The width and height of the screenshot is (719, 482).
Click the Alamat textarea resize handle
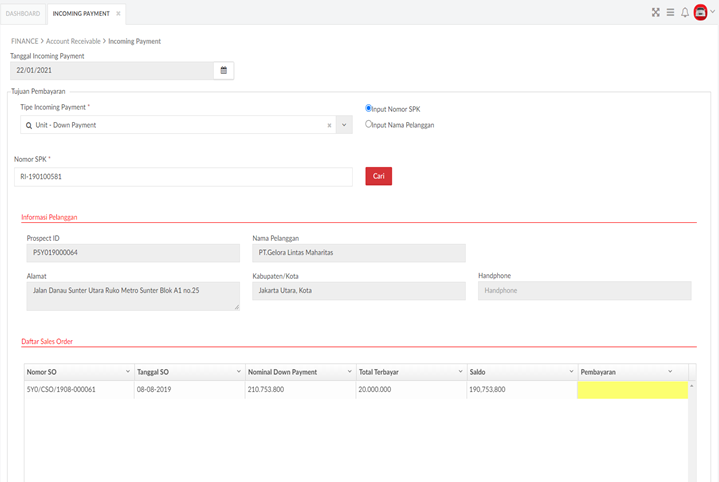[237, 307]
